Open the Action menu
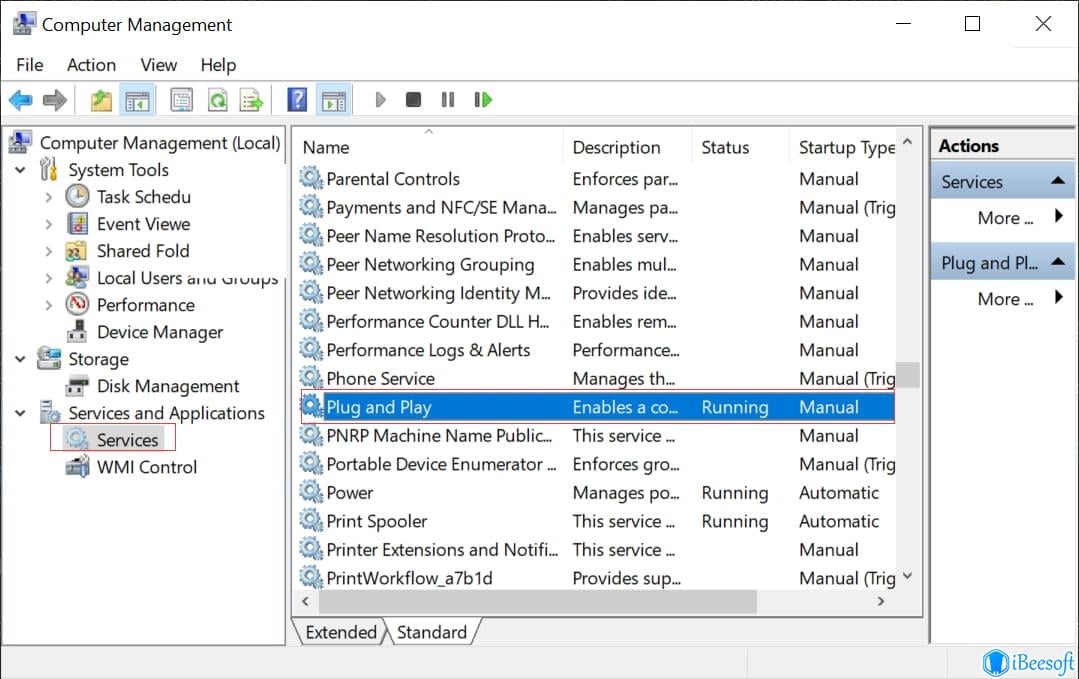1079x679 pixels. [x=91, y=65]
